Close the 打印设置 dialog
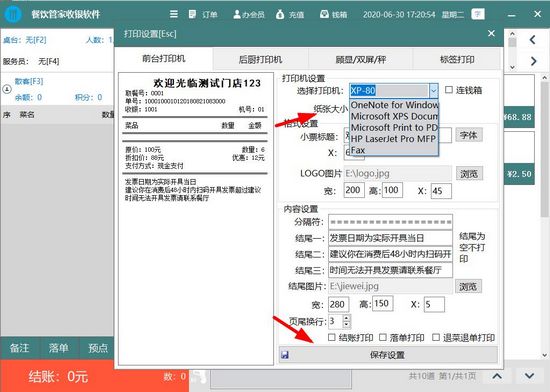 tap(491, 33)
